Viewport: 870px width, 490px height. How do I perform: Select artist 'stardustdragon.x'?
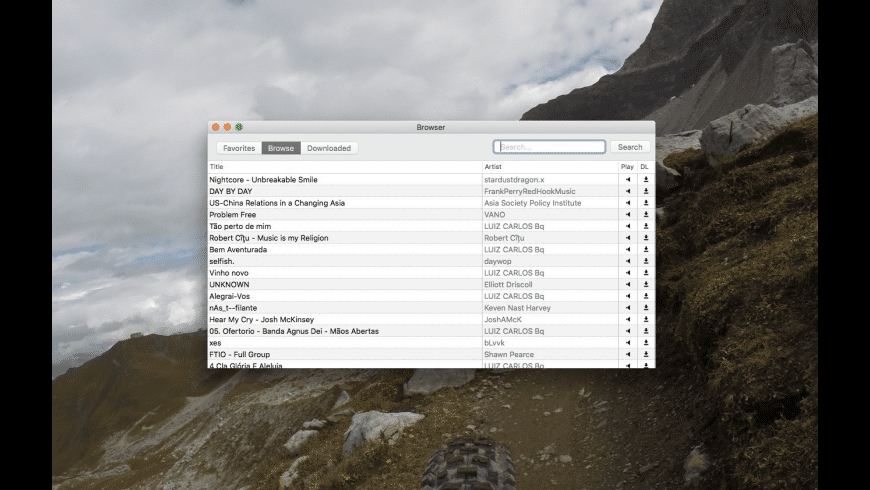[514, 179]
